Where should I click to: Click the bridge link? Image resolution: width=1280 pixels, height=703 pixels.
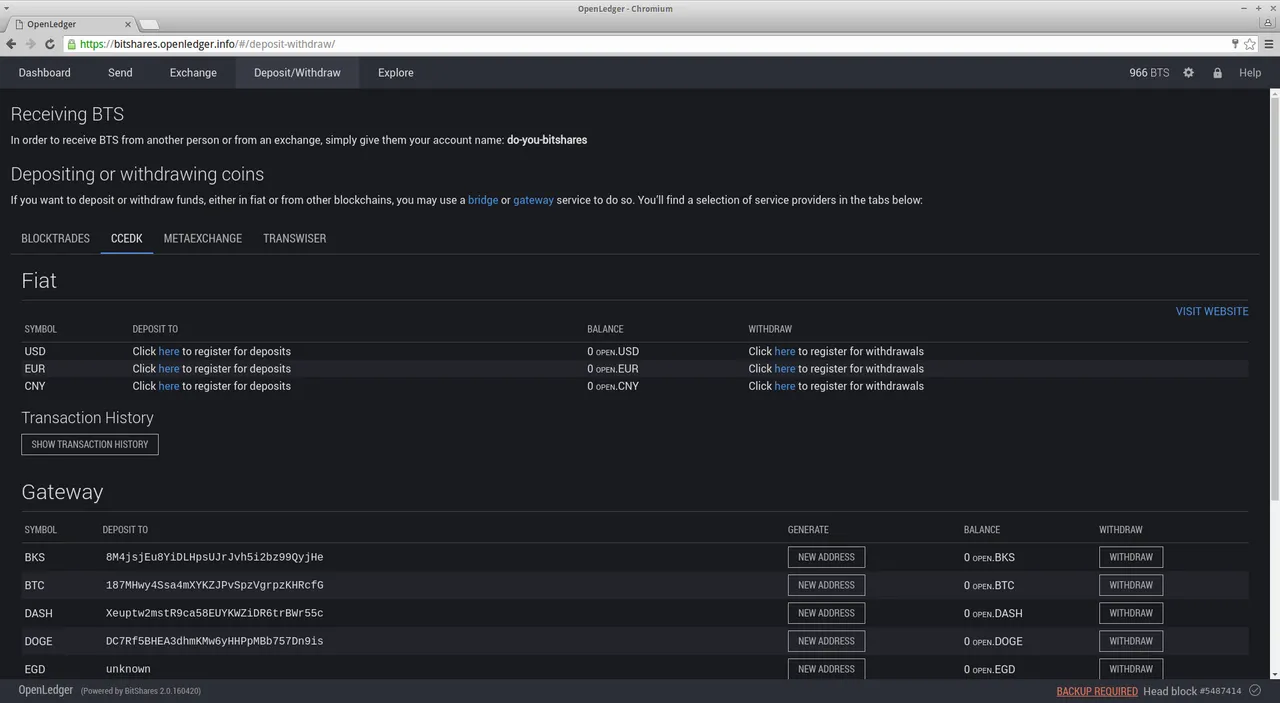click(x=483, y=200)
